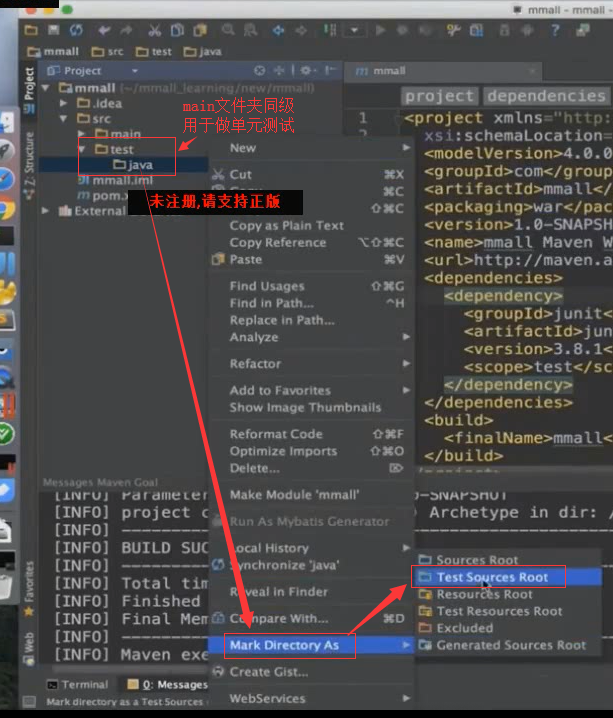This screenshot has width=613, height=718.
Task: Select Excluded in Mark Directory submenu
Action: [x=508, y=628]
